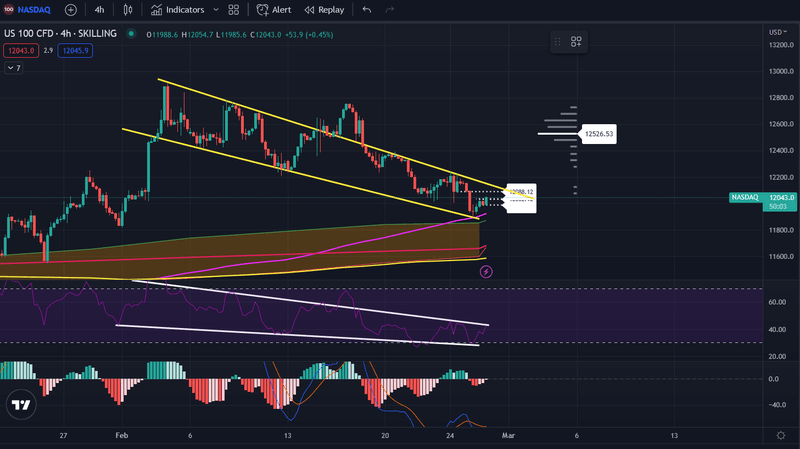Click the OHLC close value C12043.0
The width and height of the screenshot is (800, 449).
(265, 35)
